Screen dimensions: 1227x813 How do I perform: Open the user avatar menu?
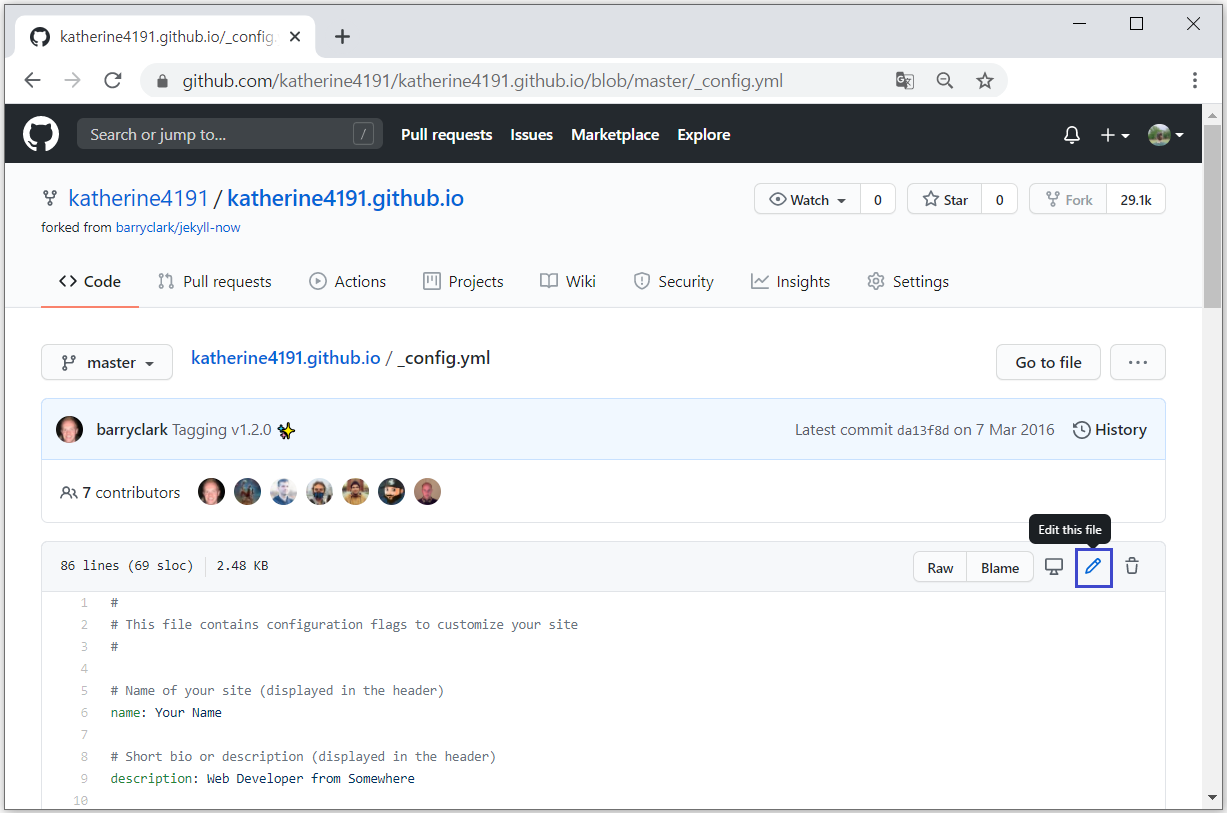(1166, 135)
